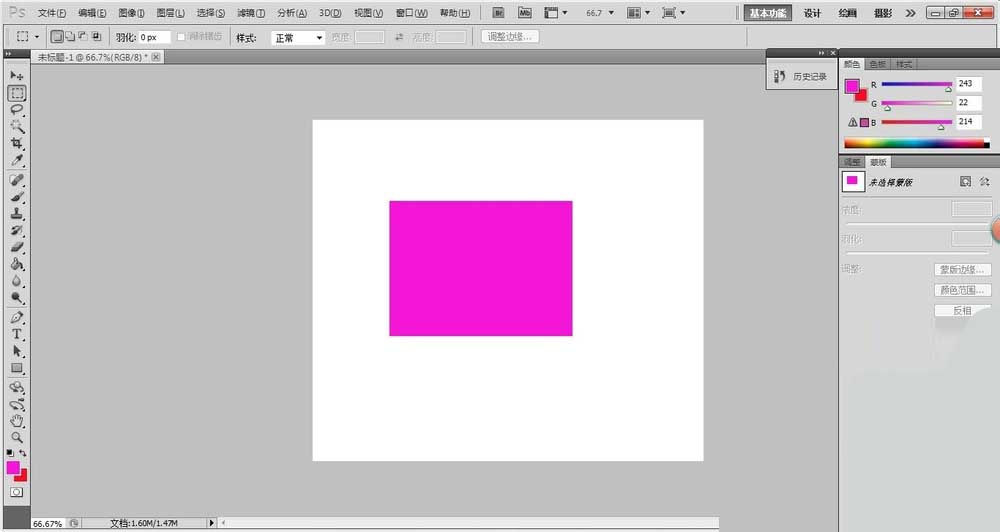This screenshot has height=532, width=1000.
Task: Click the Design (设计) workspace button
Action: pos(812,13)
